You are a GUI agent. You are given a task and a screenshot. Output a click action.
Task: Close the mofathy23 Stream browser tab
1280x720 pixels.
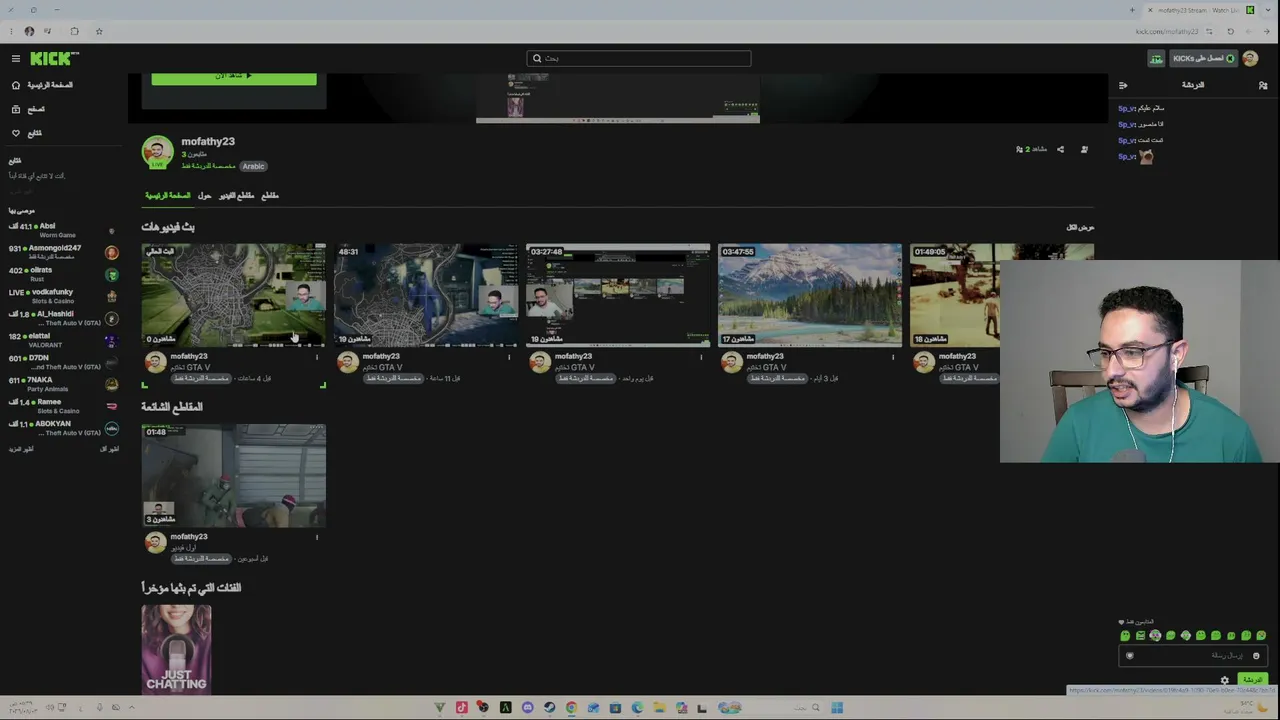click(x=1150, y=10)
